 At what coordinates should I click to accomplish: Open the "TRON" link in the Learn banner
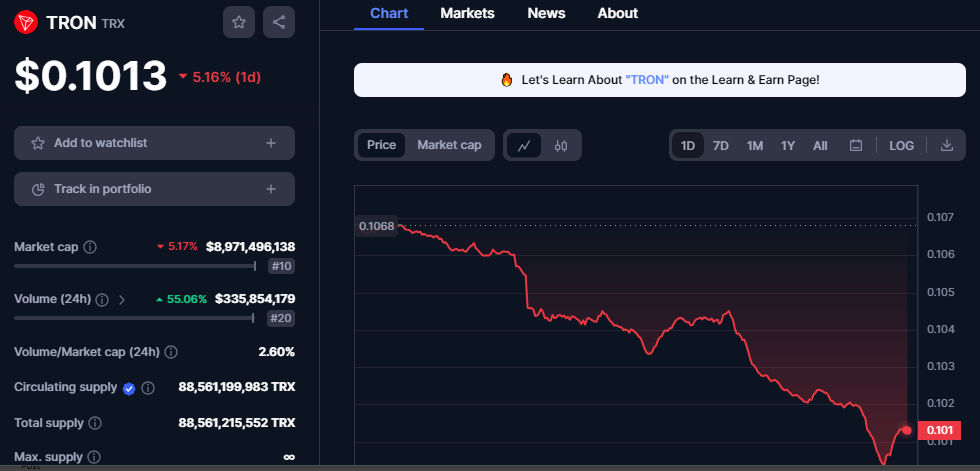(648, 80)
